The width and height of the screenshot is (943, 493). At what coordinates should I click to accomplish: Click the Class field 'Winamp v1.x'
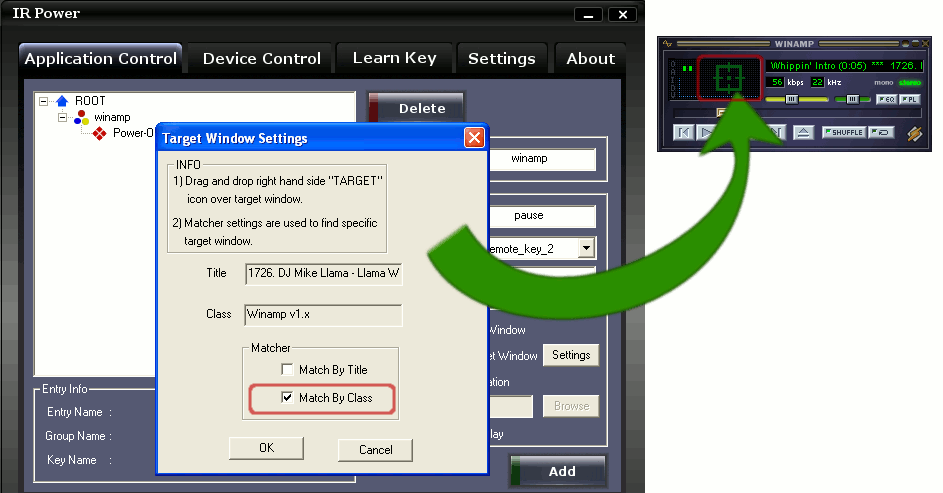click(x=324, y=314)
